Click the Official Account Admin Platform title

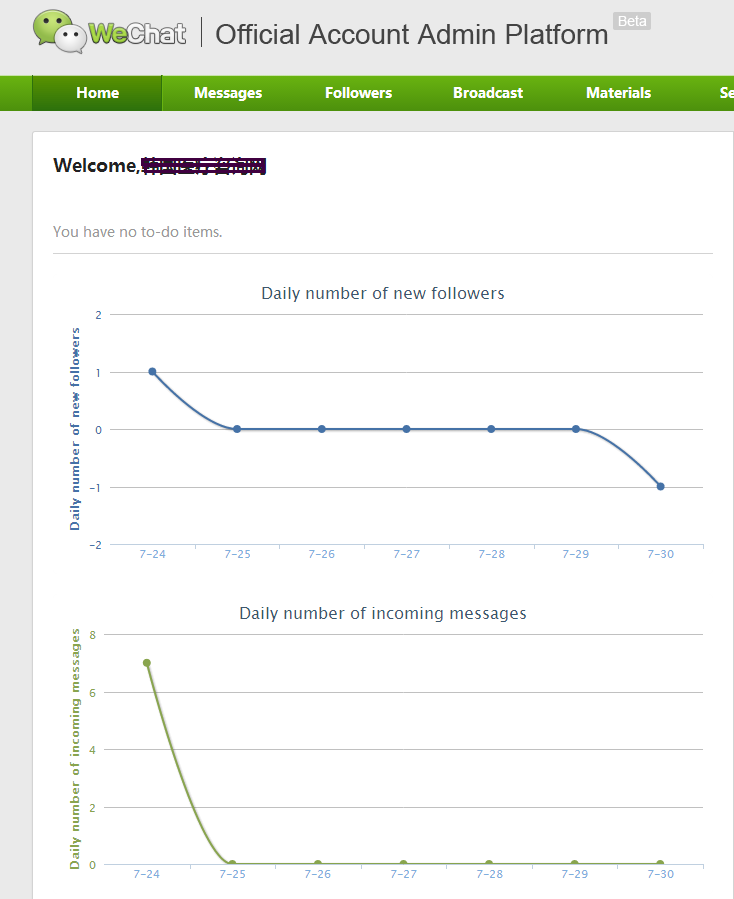pos(411,34)
